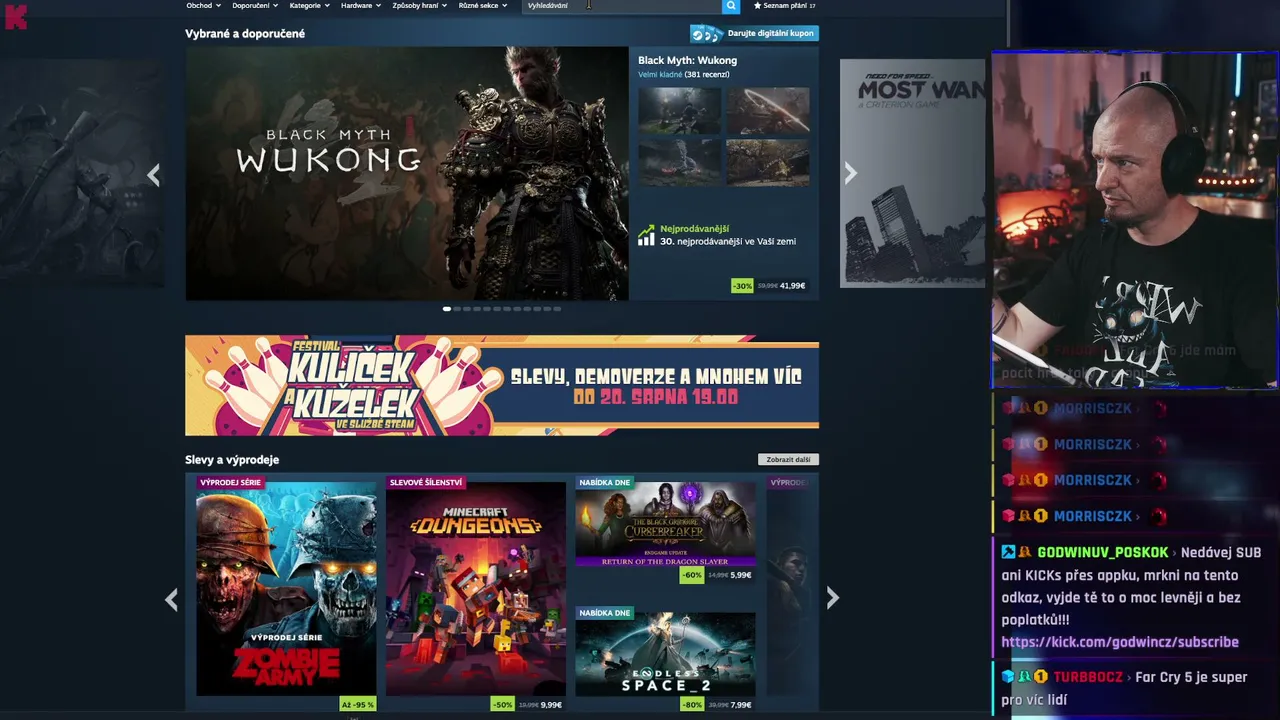Screen dimensions: 1280x720
Task: Click the blue cube badge next to TURBBOCZ
Action: 1009,677
